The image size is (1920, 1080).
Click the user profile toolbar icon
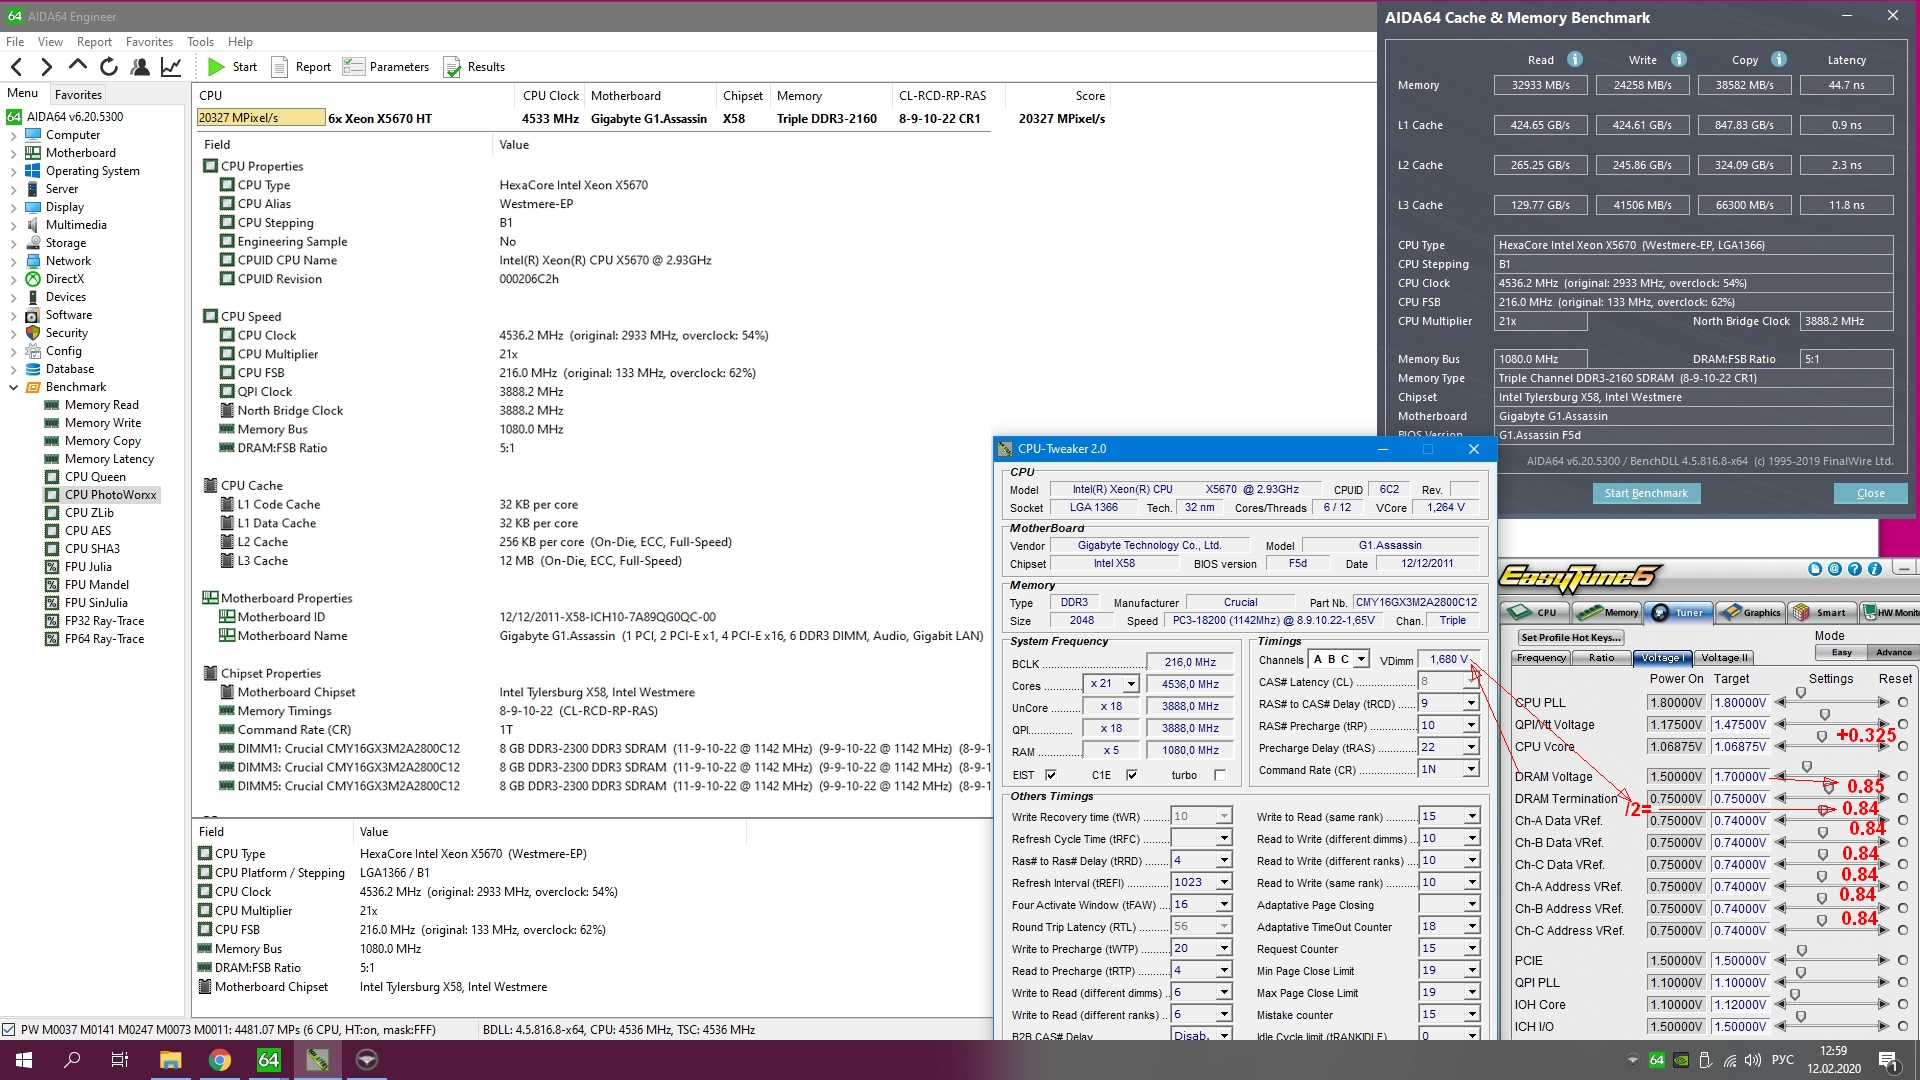point(140,67)
